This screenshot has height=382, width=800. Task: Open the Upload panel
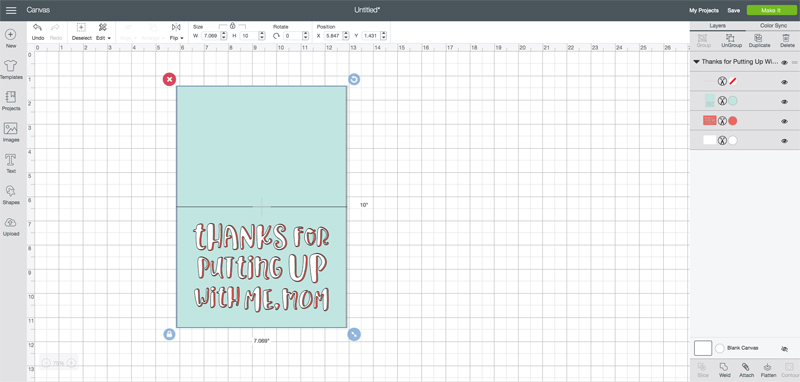11,226
